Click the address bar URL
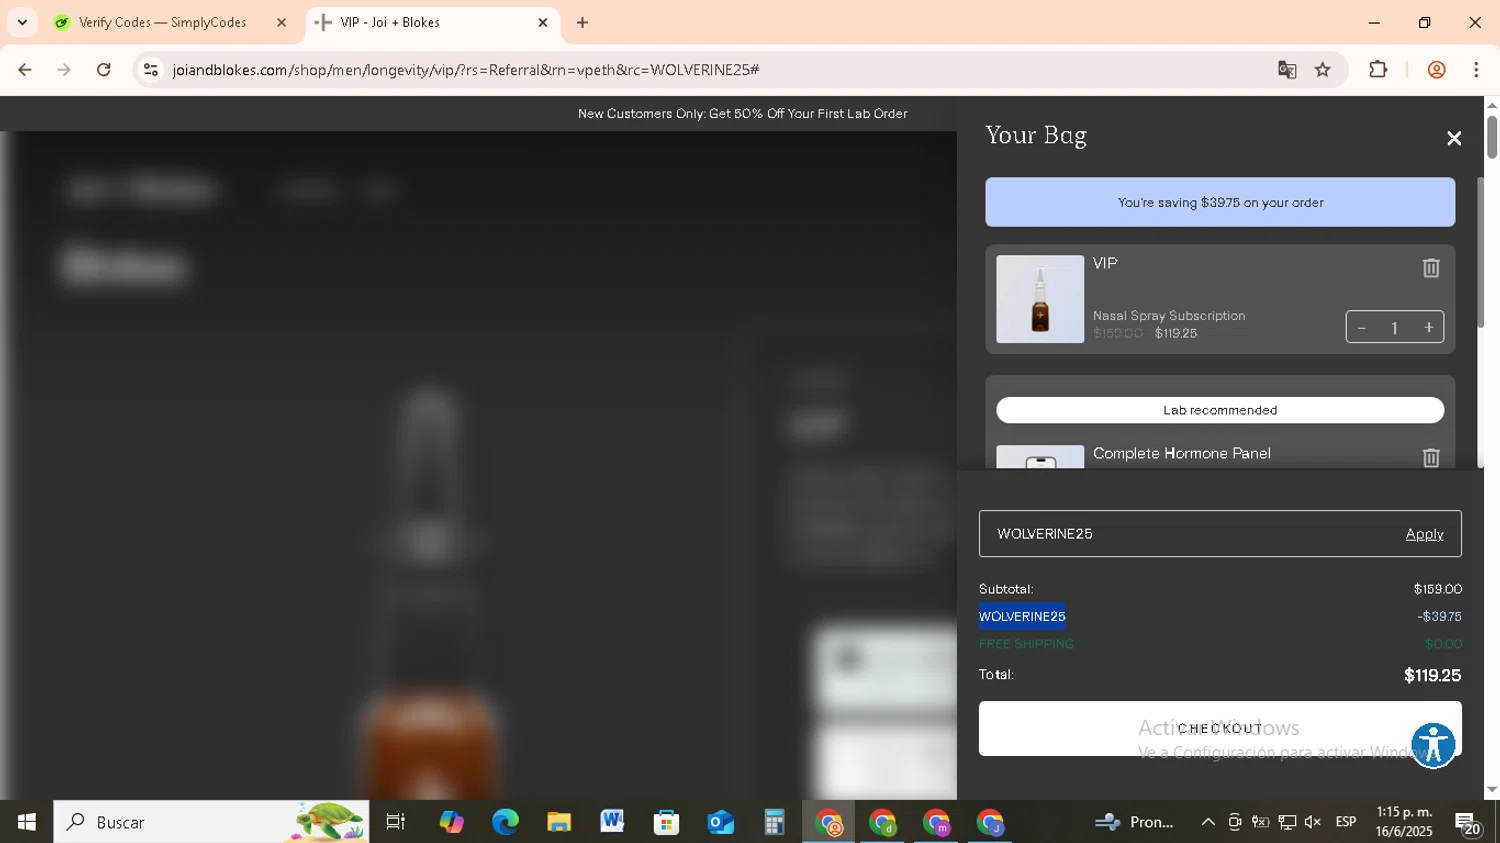Screen dimensions: 1500x843 (x=466, y=70)
